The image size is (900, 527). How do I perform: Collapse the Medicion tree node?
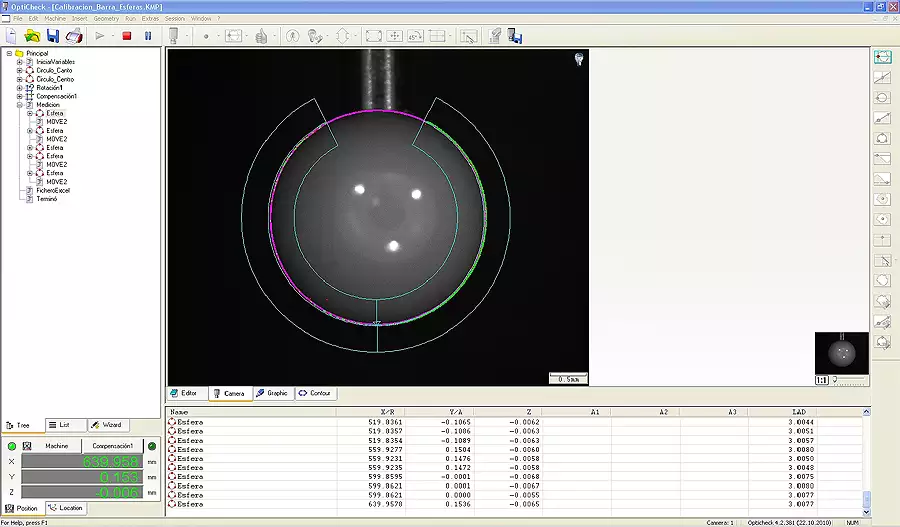coord(20,105)
